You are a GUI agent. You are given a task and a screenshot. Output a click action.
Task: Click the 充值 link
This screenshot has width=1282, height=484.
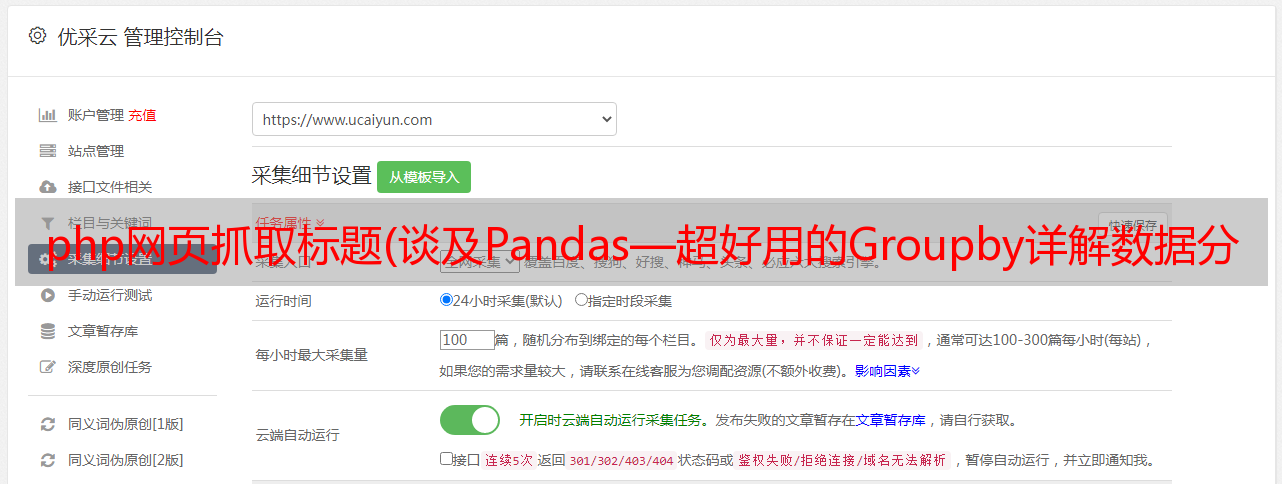pyautogui.click(x=142, y=115)
